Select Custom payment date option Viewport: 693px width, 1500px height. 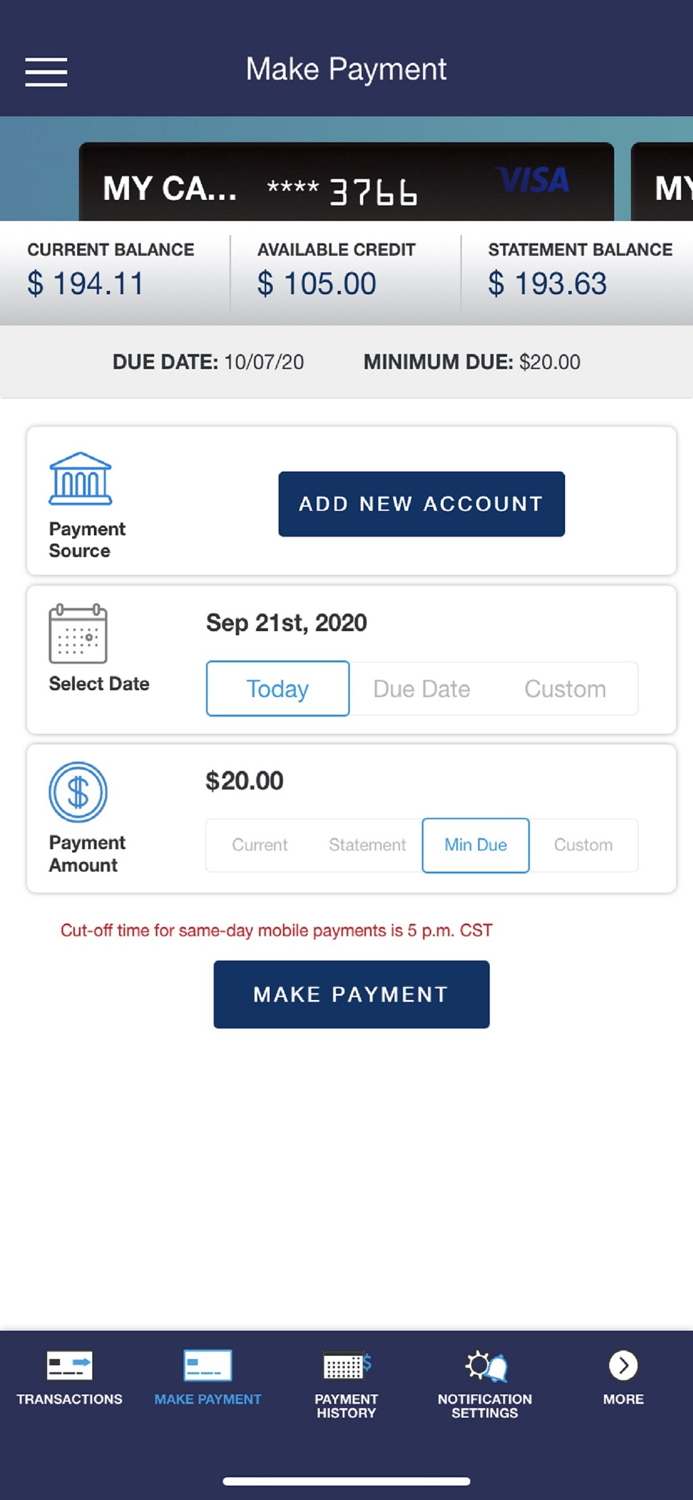[x=564, y=689]
